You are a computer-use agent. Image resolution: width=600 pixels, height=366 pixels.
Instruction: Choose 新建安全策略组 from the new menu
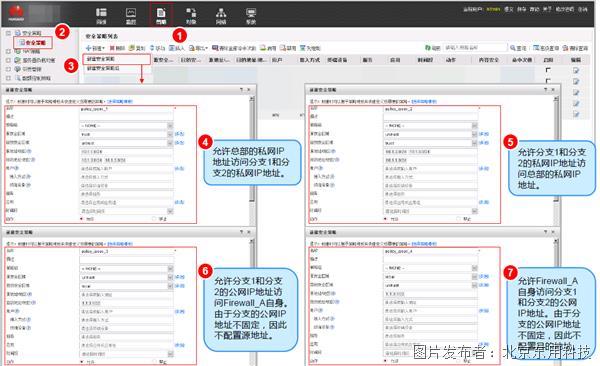click(x=117, y=68)
